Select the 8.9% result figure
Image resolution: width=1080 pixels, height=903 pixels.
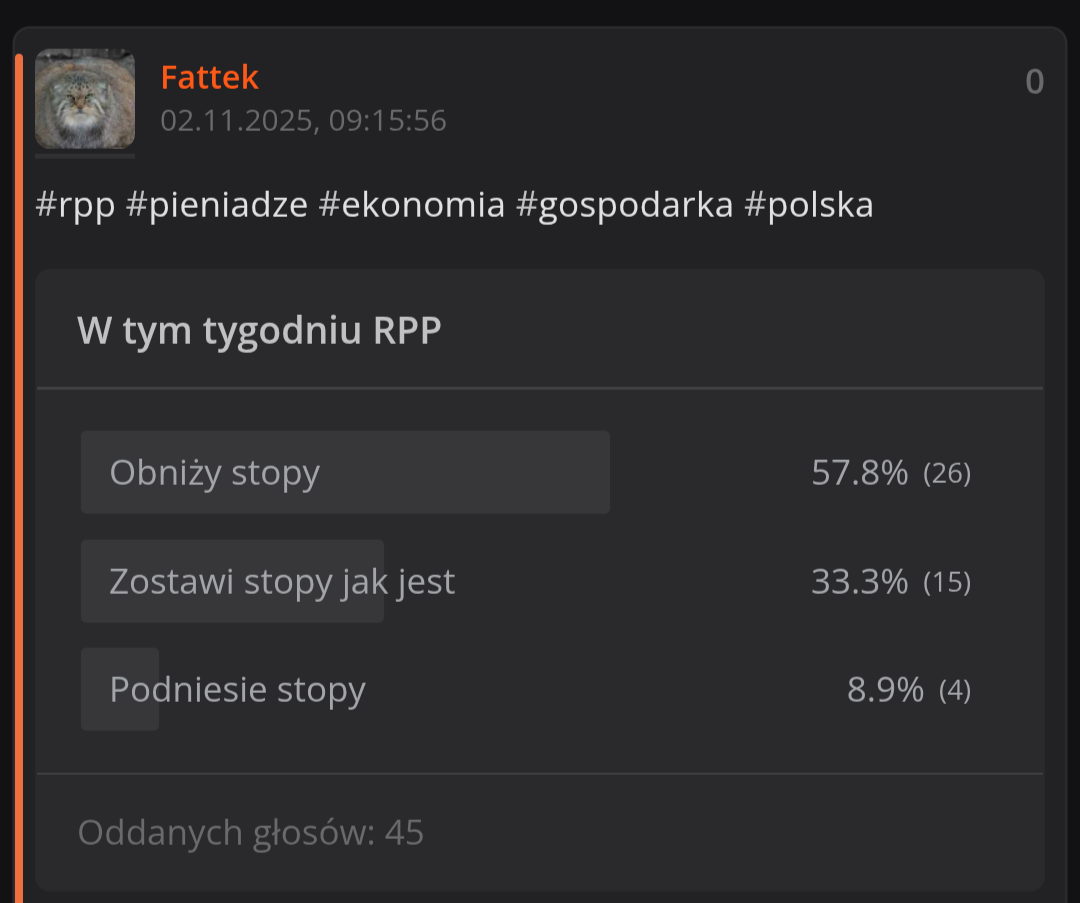(884, 689)
